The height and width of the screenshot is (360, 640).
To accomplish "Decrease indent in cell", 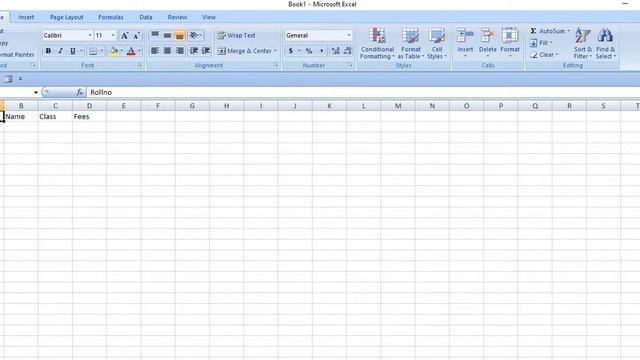I will 194,51.
